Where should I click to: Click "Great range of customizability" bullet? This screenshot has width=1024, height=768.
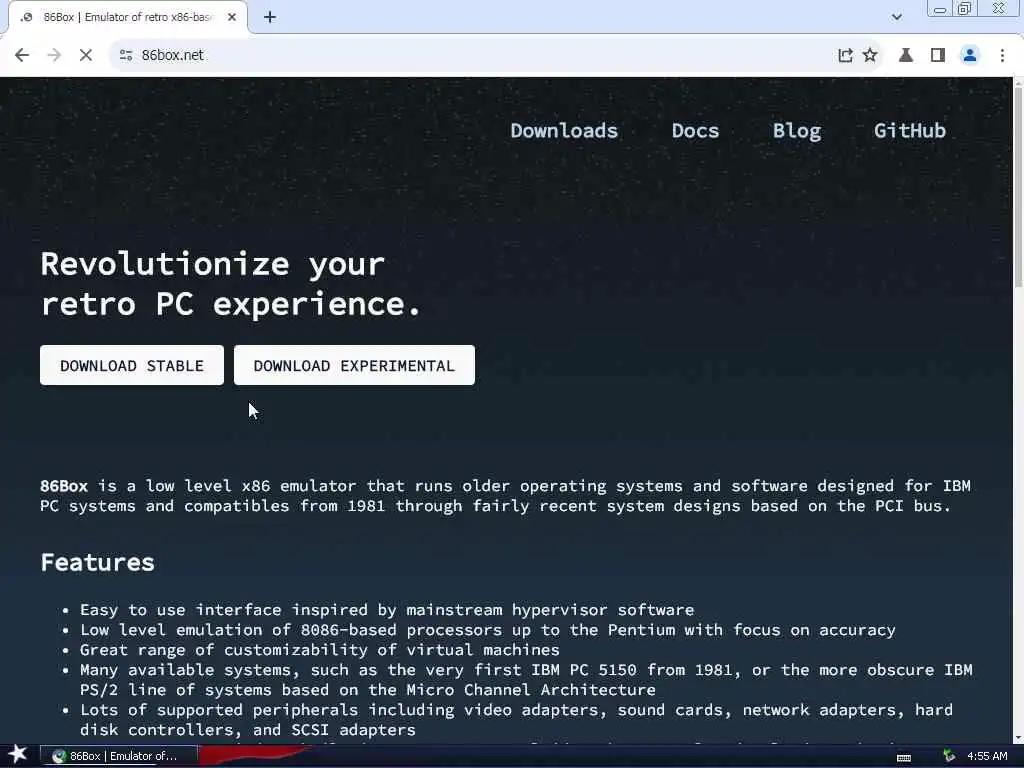click(x=319, y=650)
